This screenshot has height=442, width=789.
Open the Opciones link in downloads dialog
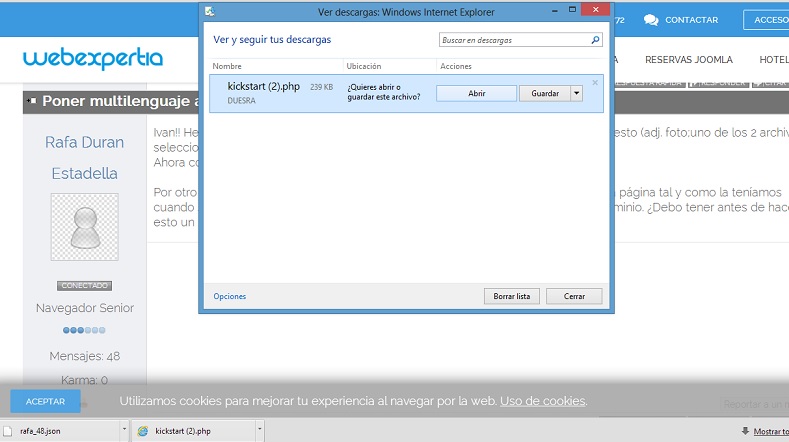[229, 296]
